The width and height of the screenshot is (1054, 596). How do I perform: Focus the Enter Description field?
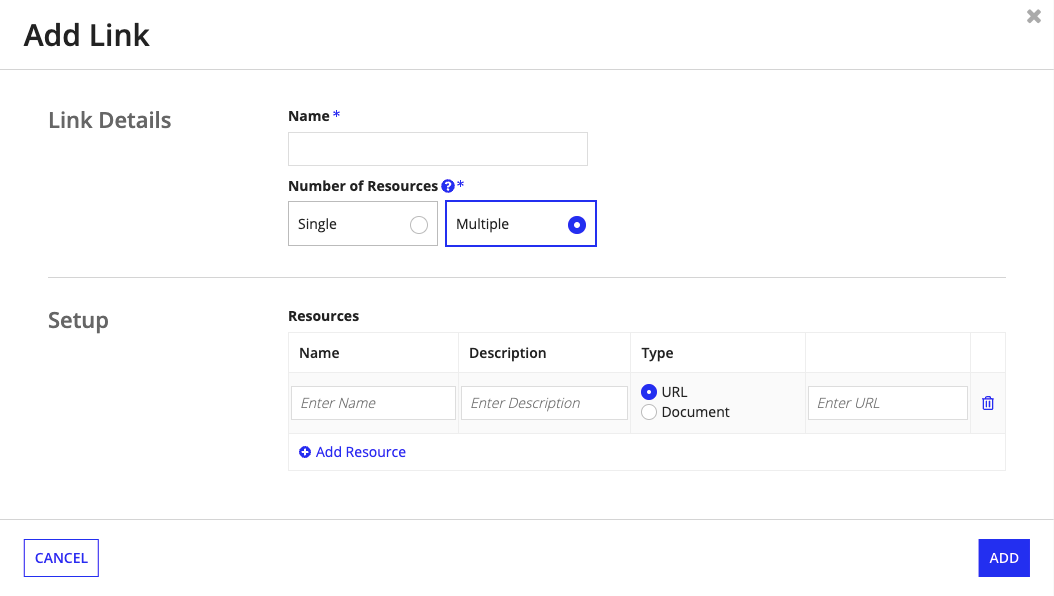point(544,403)
